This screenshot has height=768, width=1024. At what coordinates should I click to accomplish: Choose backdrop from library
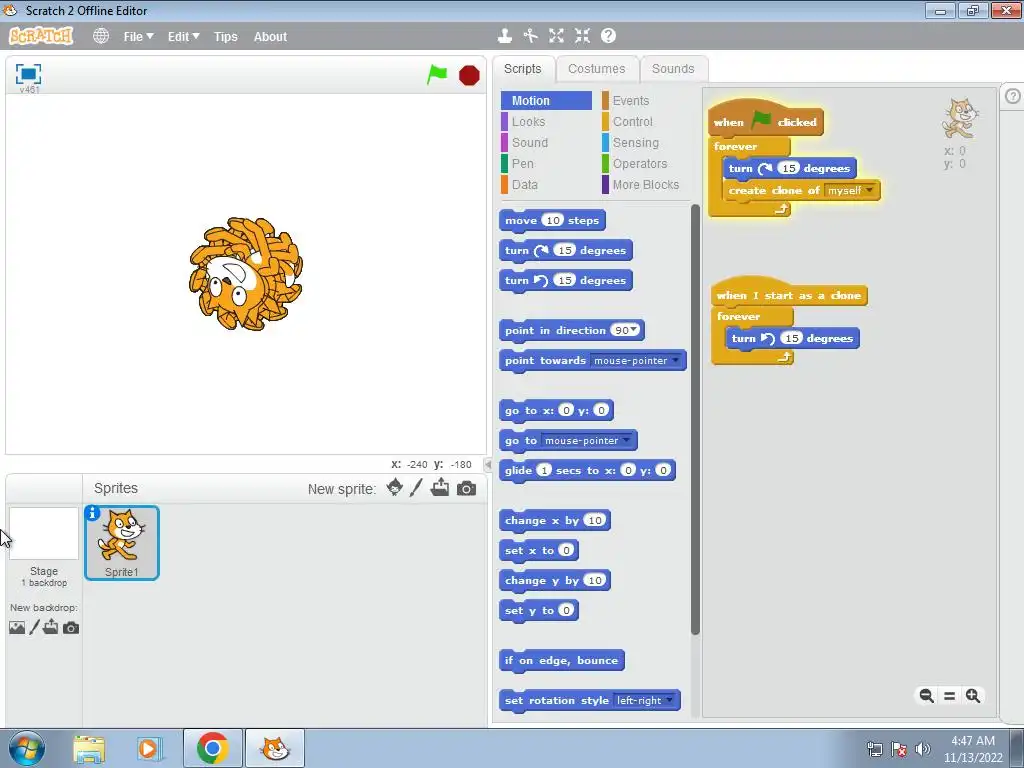click(17, 628)
